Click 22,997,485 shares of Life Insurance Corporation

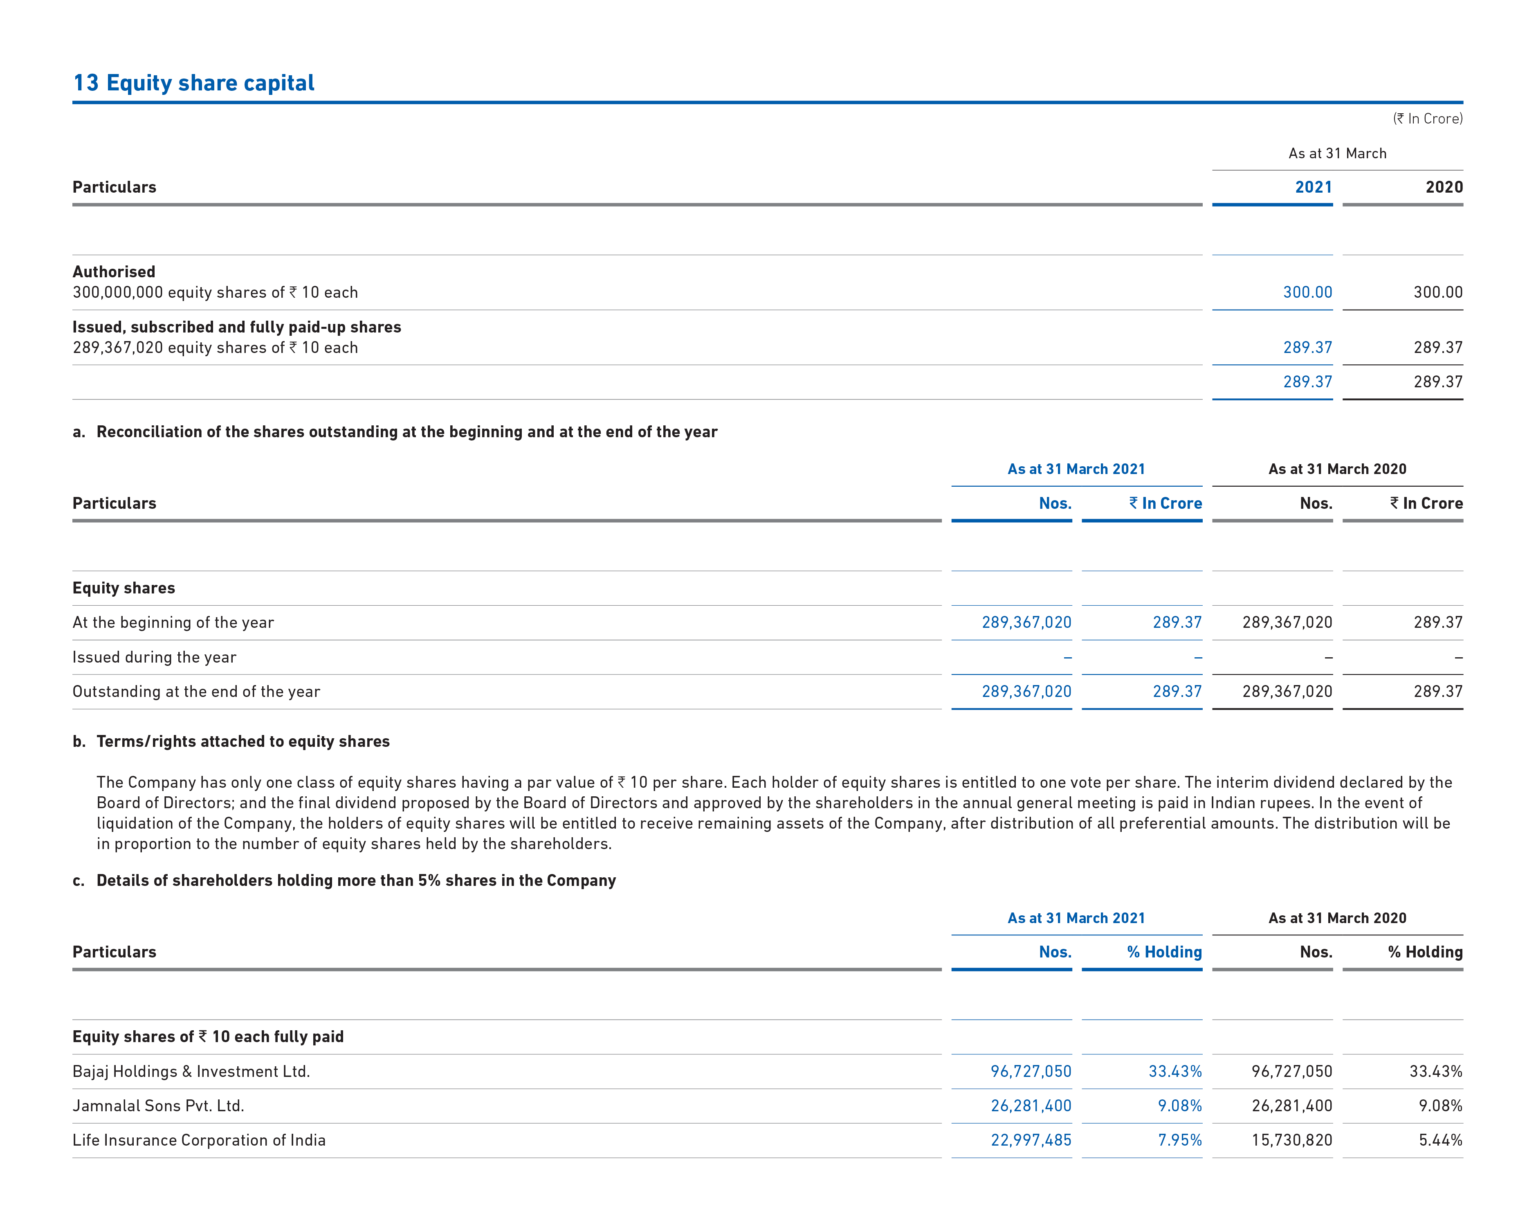[x=1031, y=1140]
